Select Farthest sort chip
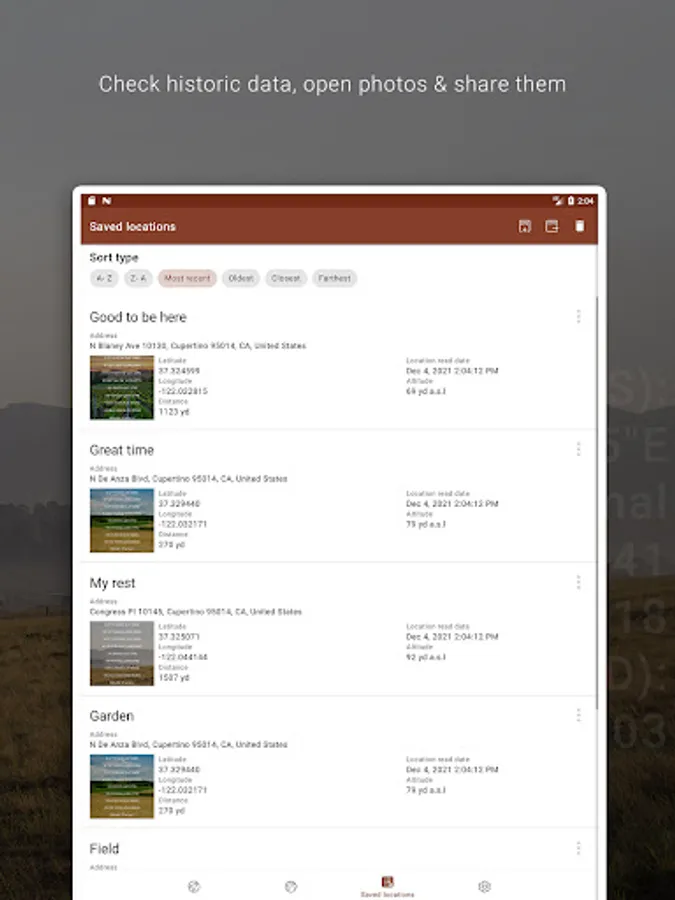 tap(335, 278)
